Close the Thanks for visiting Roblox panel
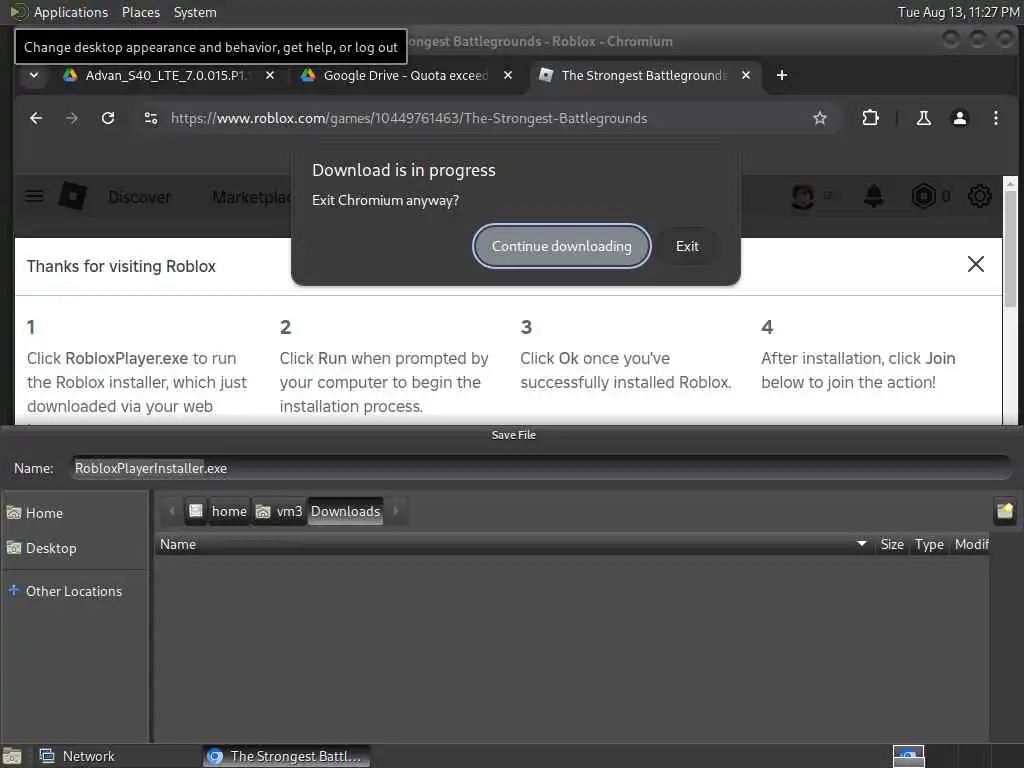1024x768 pixels. tap(975, 264)
